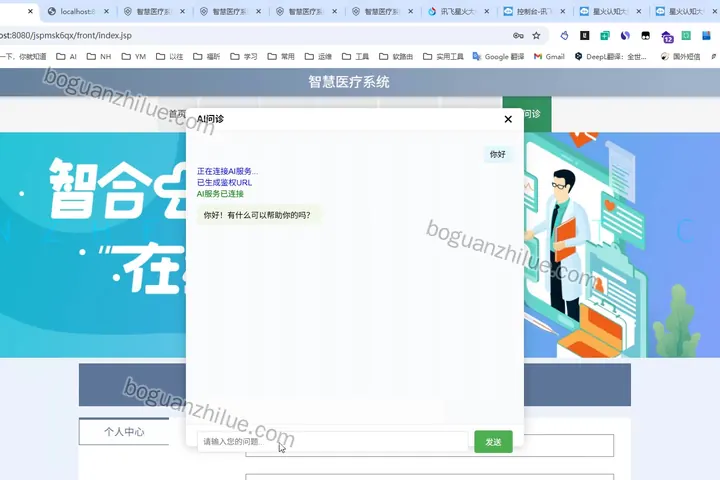Click the doctor illustration banner
Viewport: 720px width, 480px height.
click(621, 245)
